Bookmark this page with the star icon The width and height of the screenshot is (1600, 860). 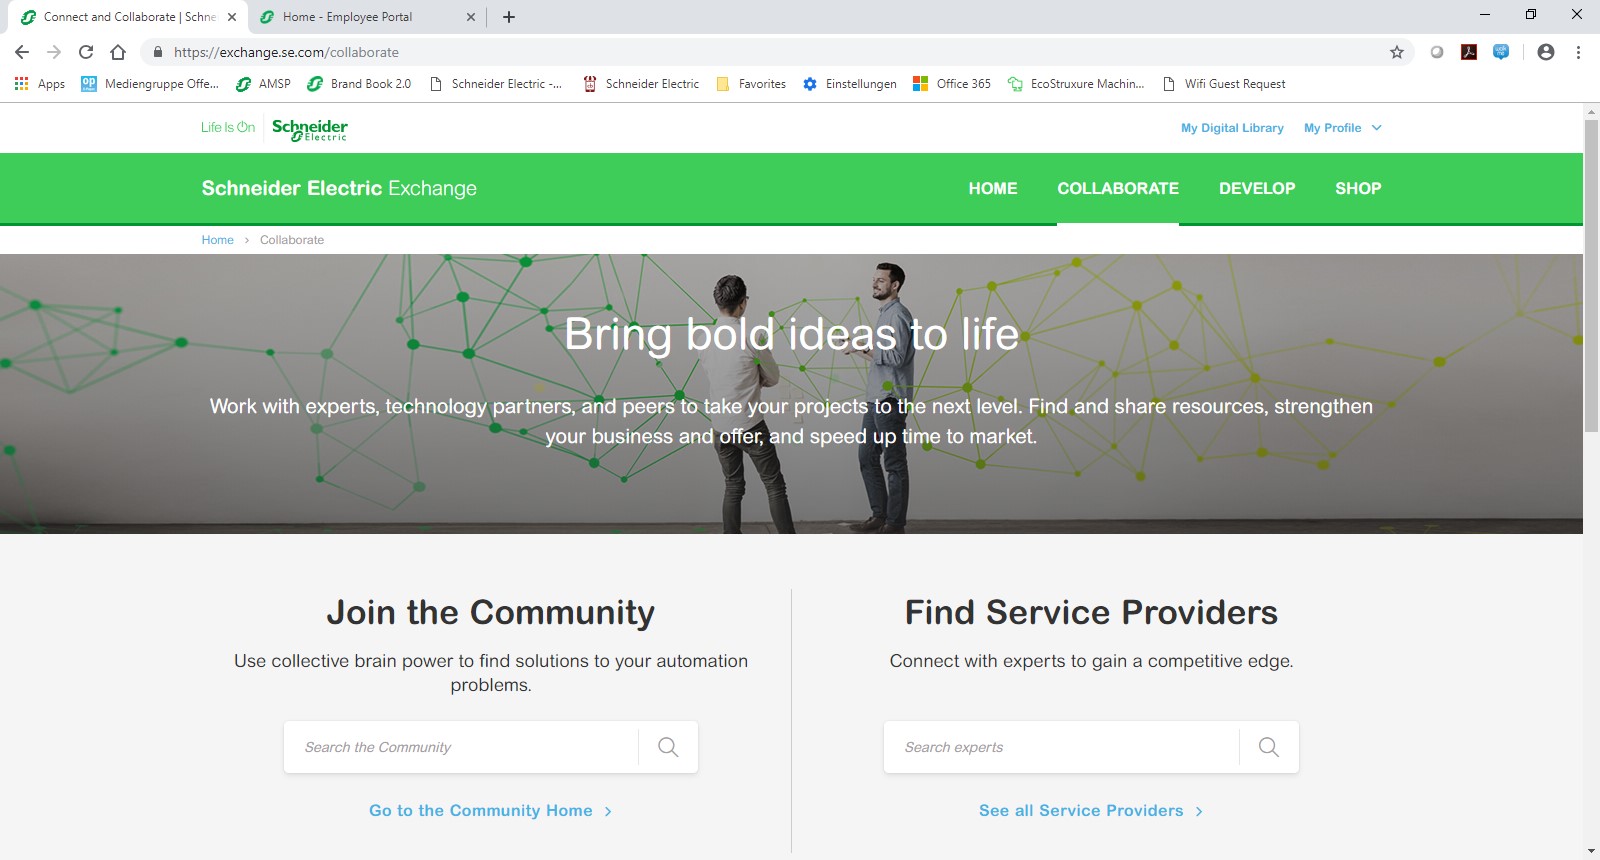click(1397, 52)
